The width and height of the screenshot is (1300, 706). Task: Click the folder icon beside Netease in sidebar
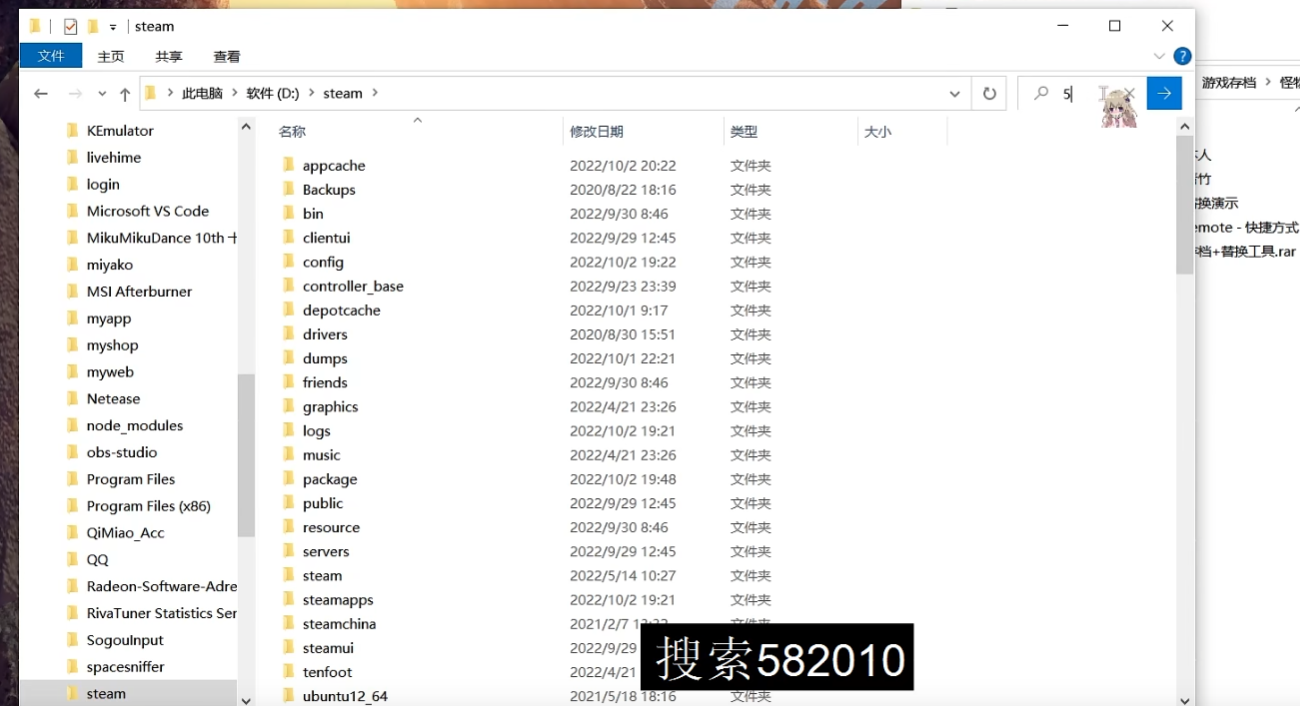(x=72, y=398)
